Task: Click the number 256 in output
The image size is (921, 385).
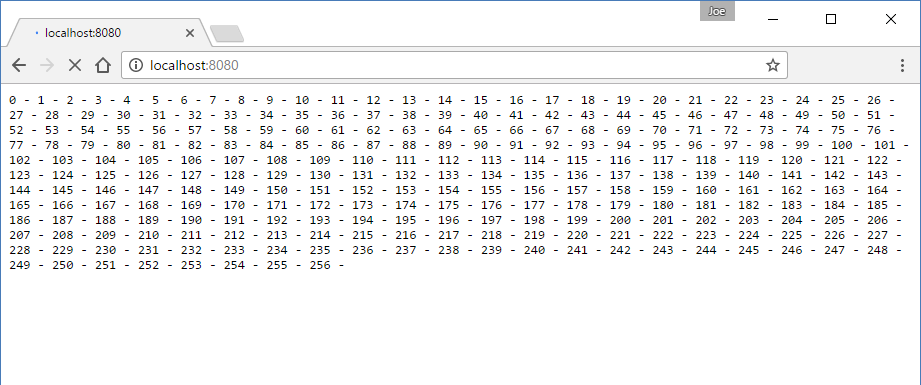Action: (x=320, y=265)
